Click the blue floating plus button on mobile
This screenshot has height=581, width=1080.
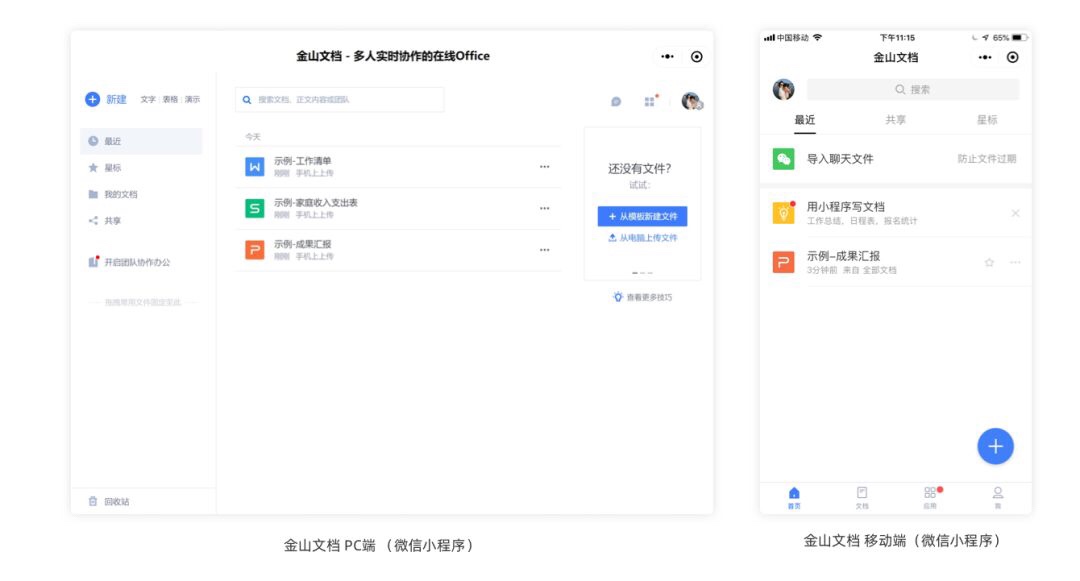(x=995, y=446)
